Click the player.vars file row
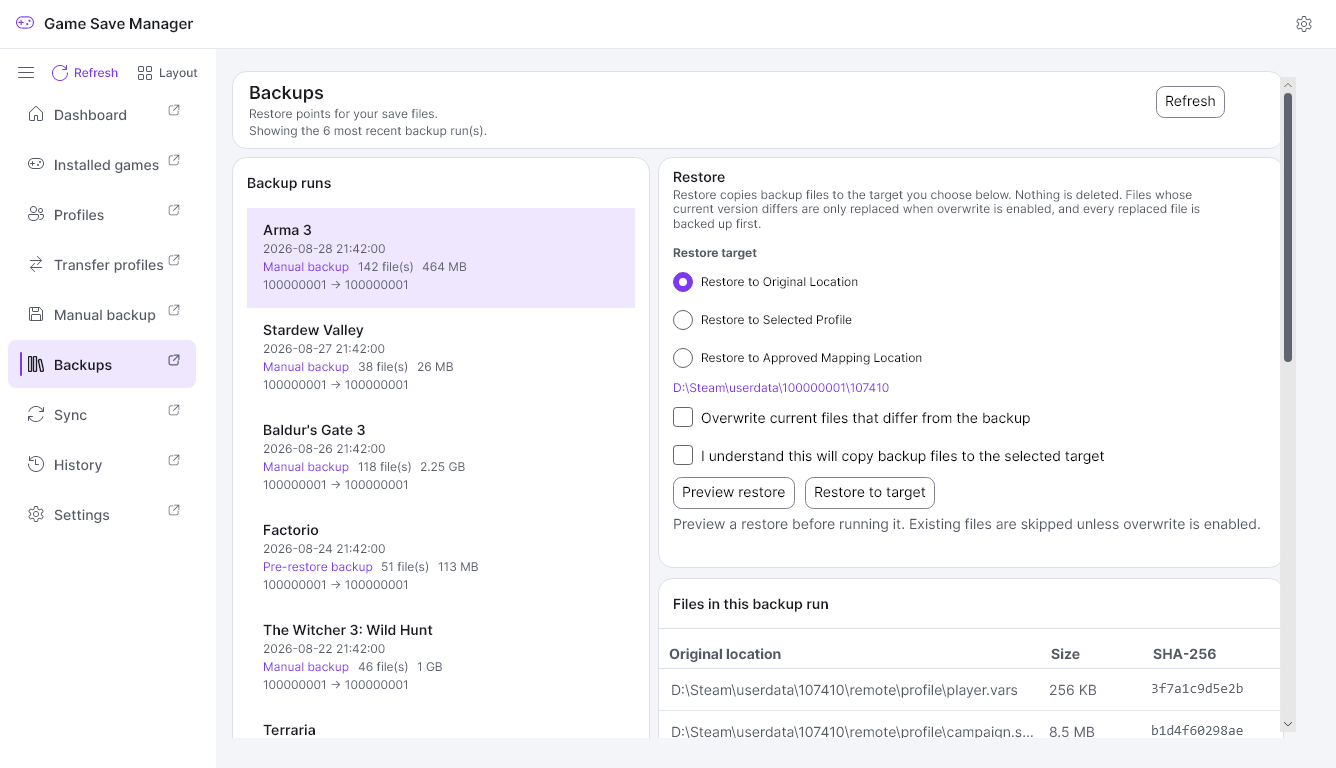 point(970,690)
